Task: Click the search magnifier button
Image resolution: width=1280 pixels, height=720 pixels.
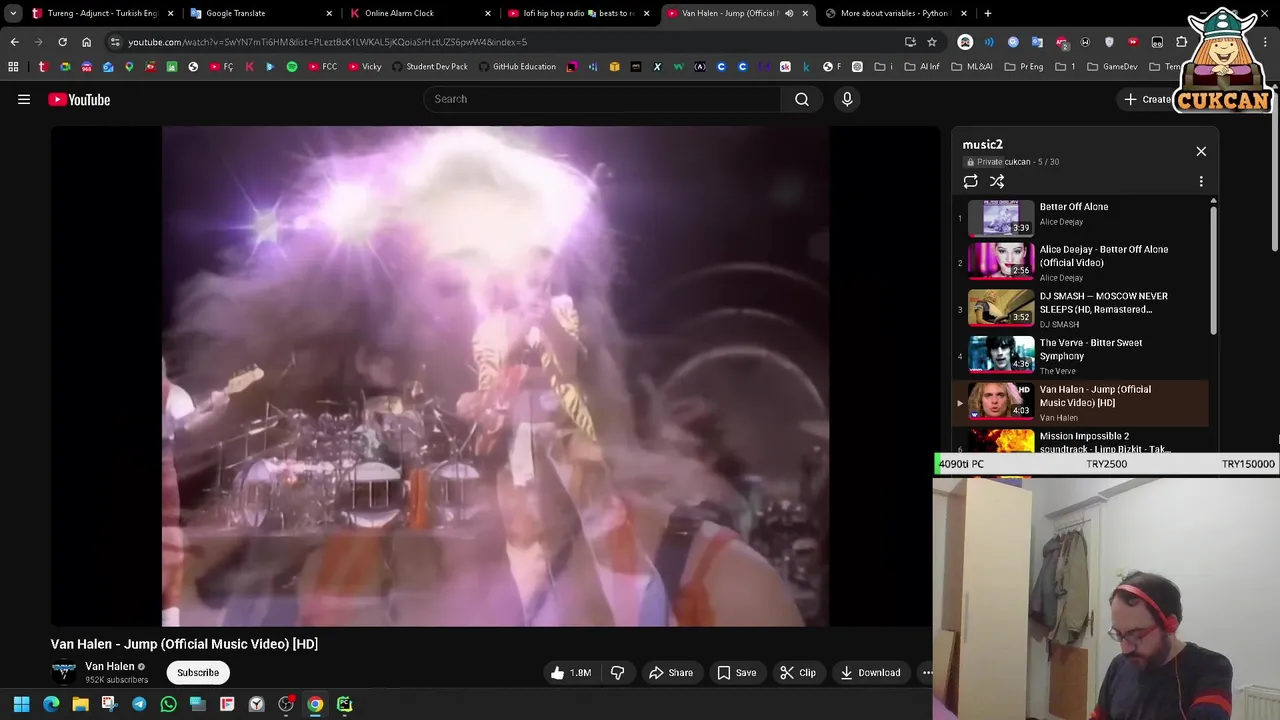Action: [x=802, y=99]
